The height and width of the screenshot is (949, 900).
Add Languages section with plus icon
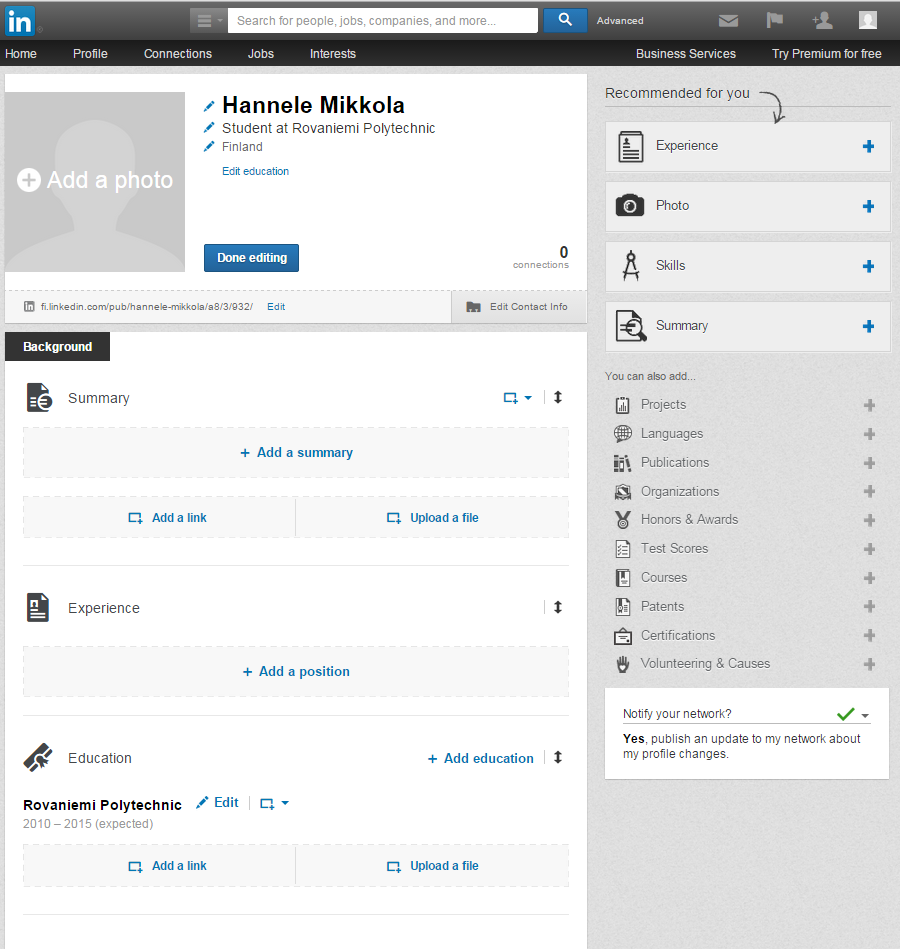click(x=870, y=434)
